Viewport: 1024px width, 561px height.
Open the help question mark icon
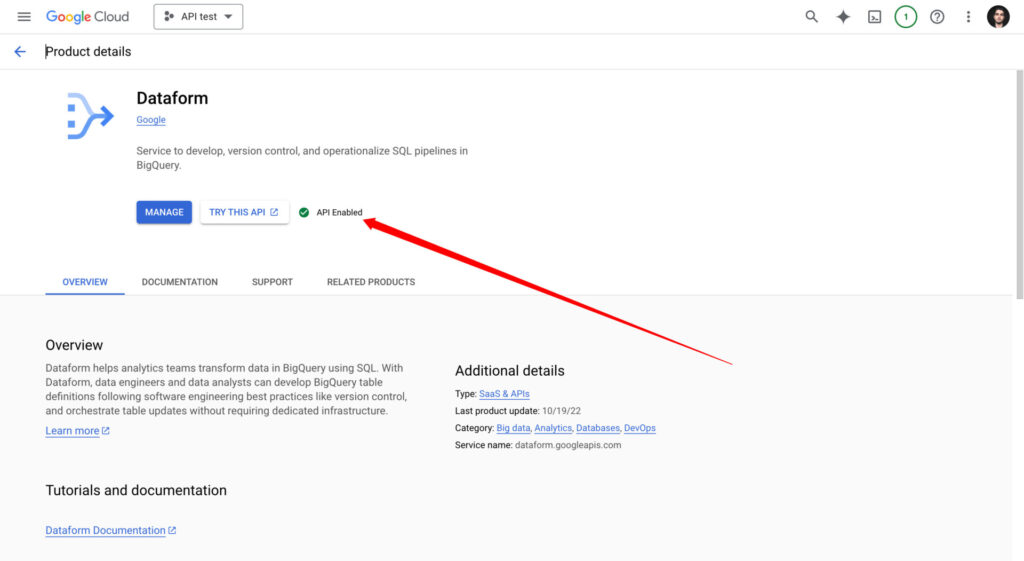[x=937, y=17]
